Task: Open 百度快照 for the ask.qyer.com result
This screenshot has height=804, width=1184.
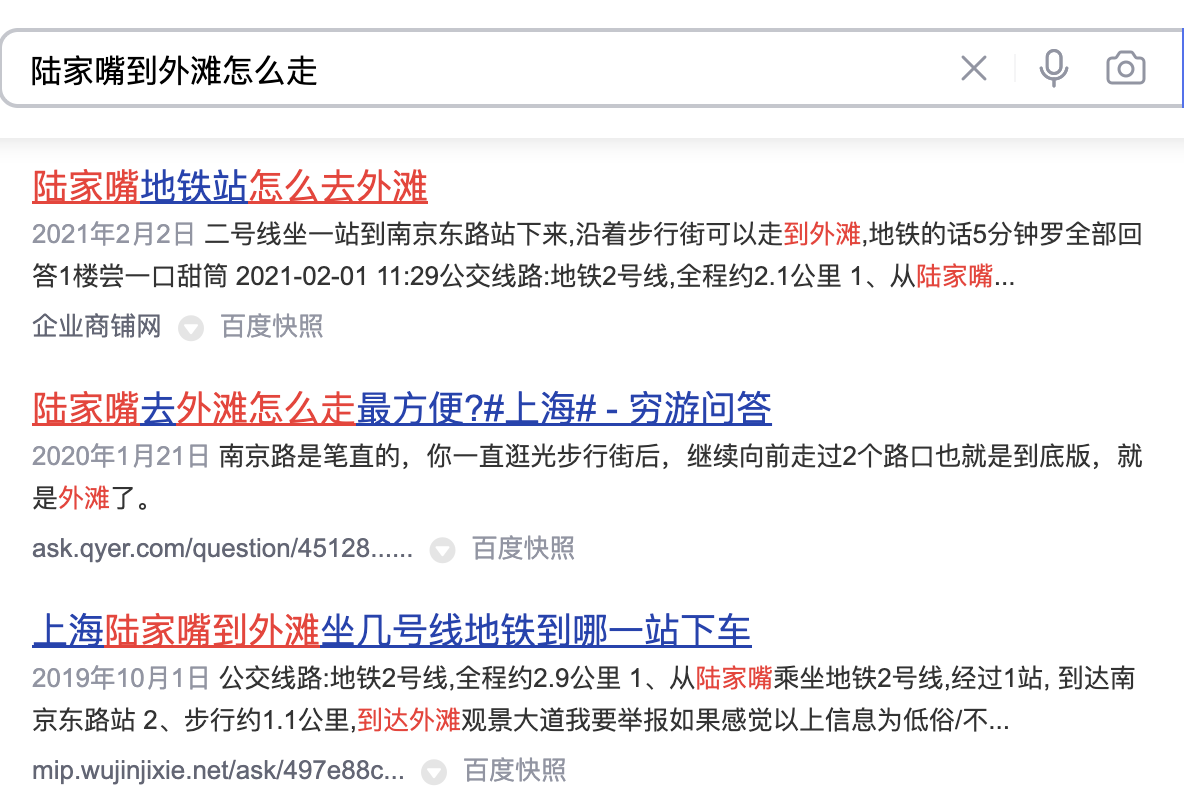Action: [523, 549]
